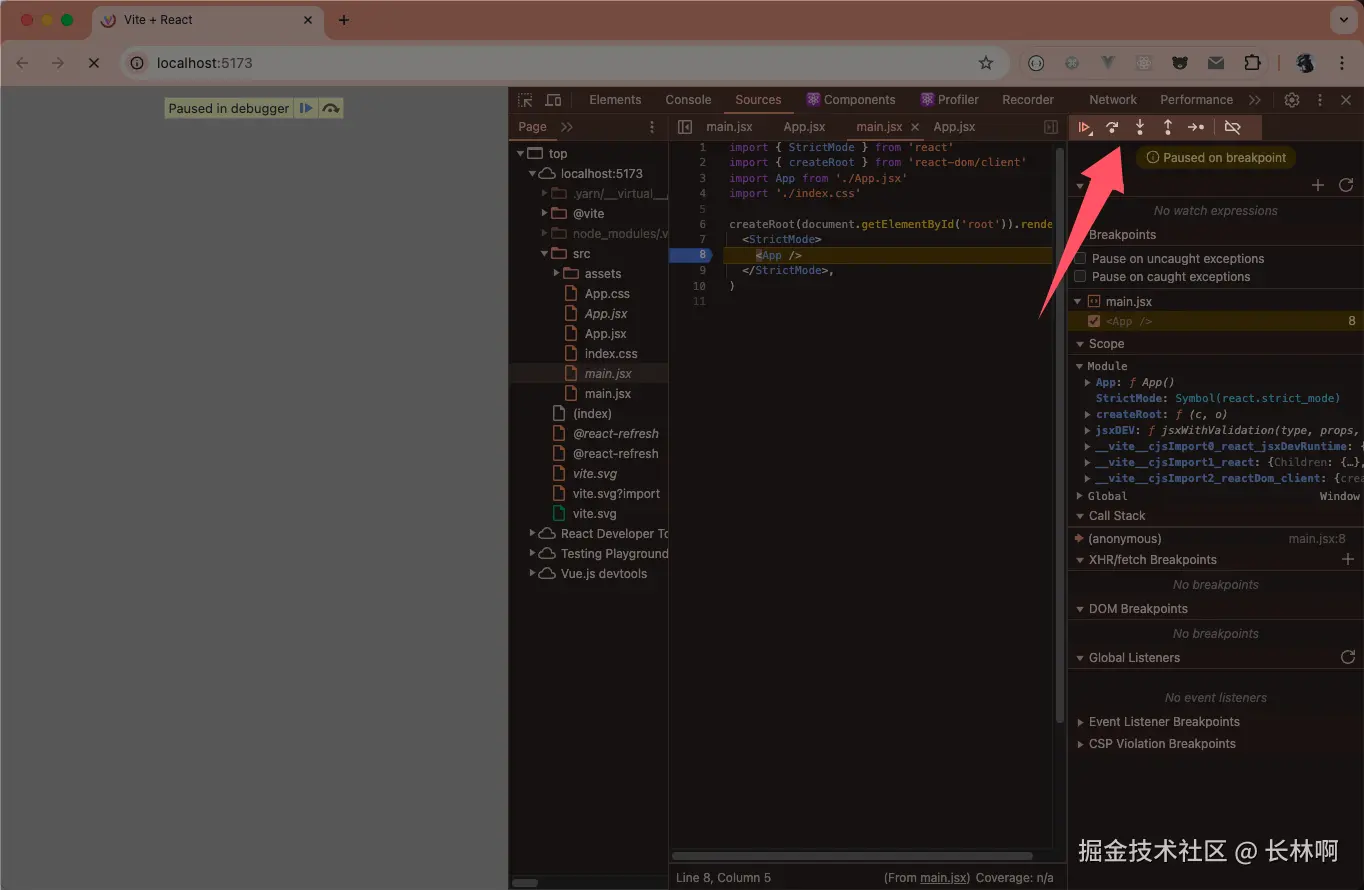This screenshot has width=1364, height=890.
Task: Open the React Profiler tab
Action: (x=950, y=100)
